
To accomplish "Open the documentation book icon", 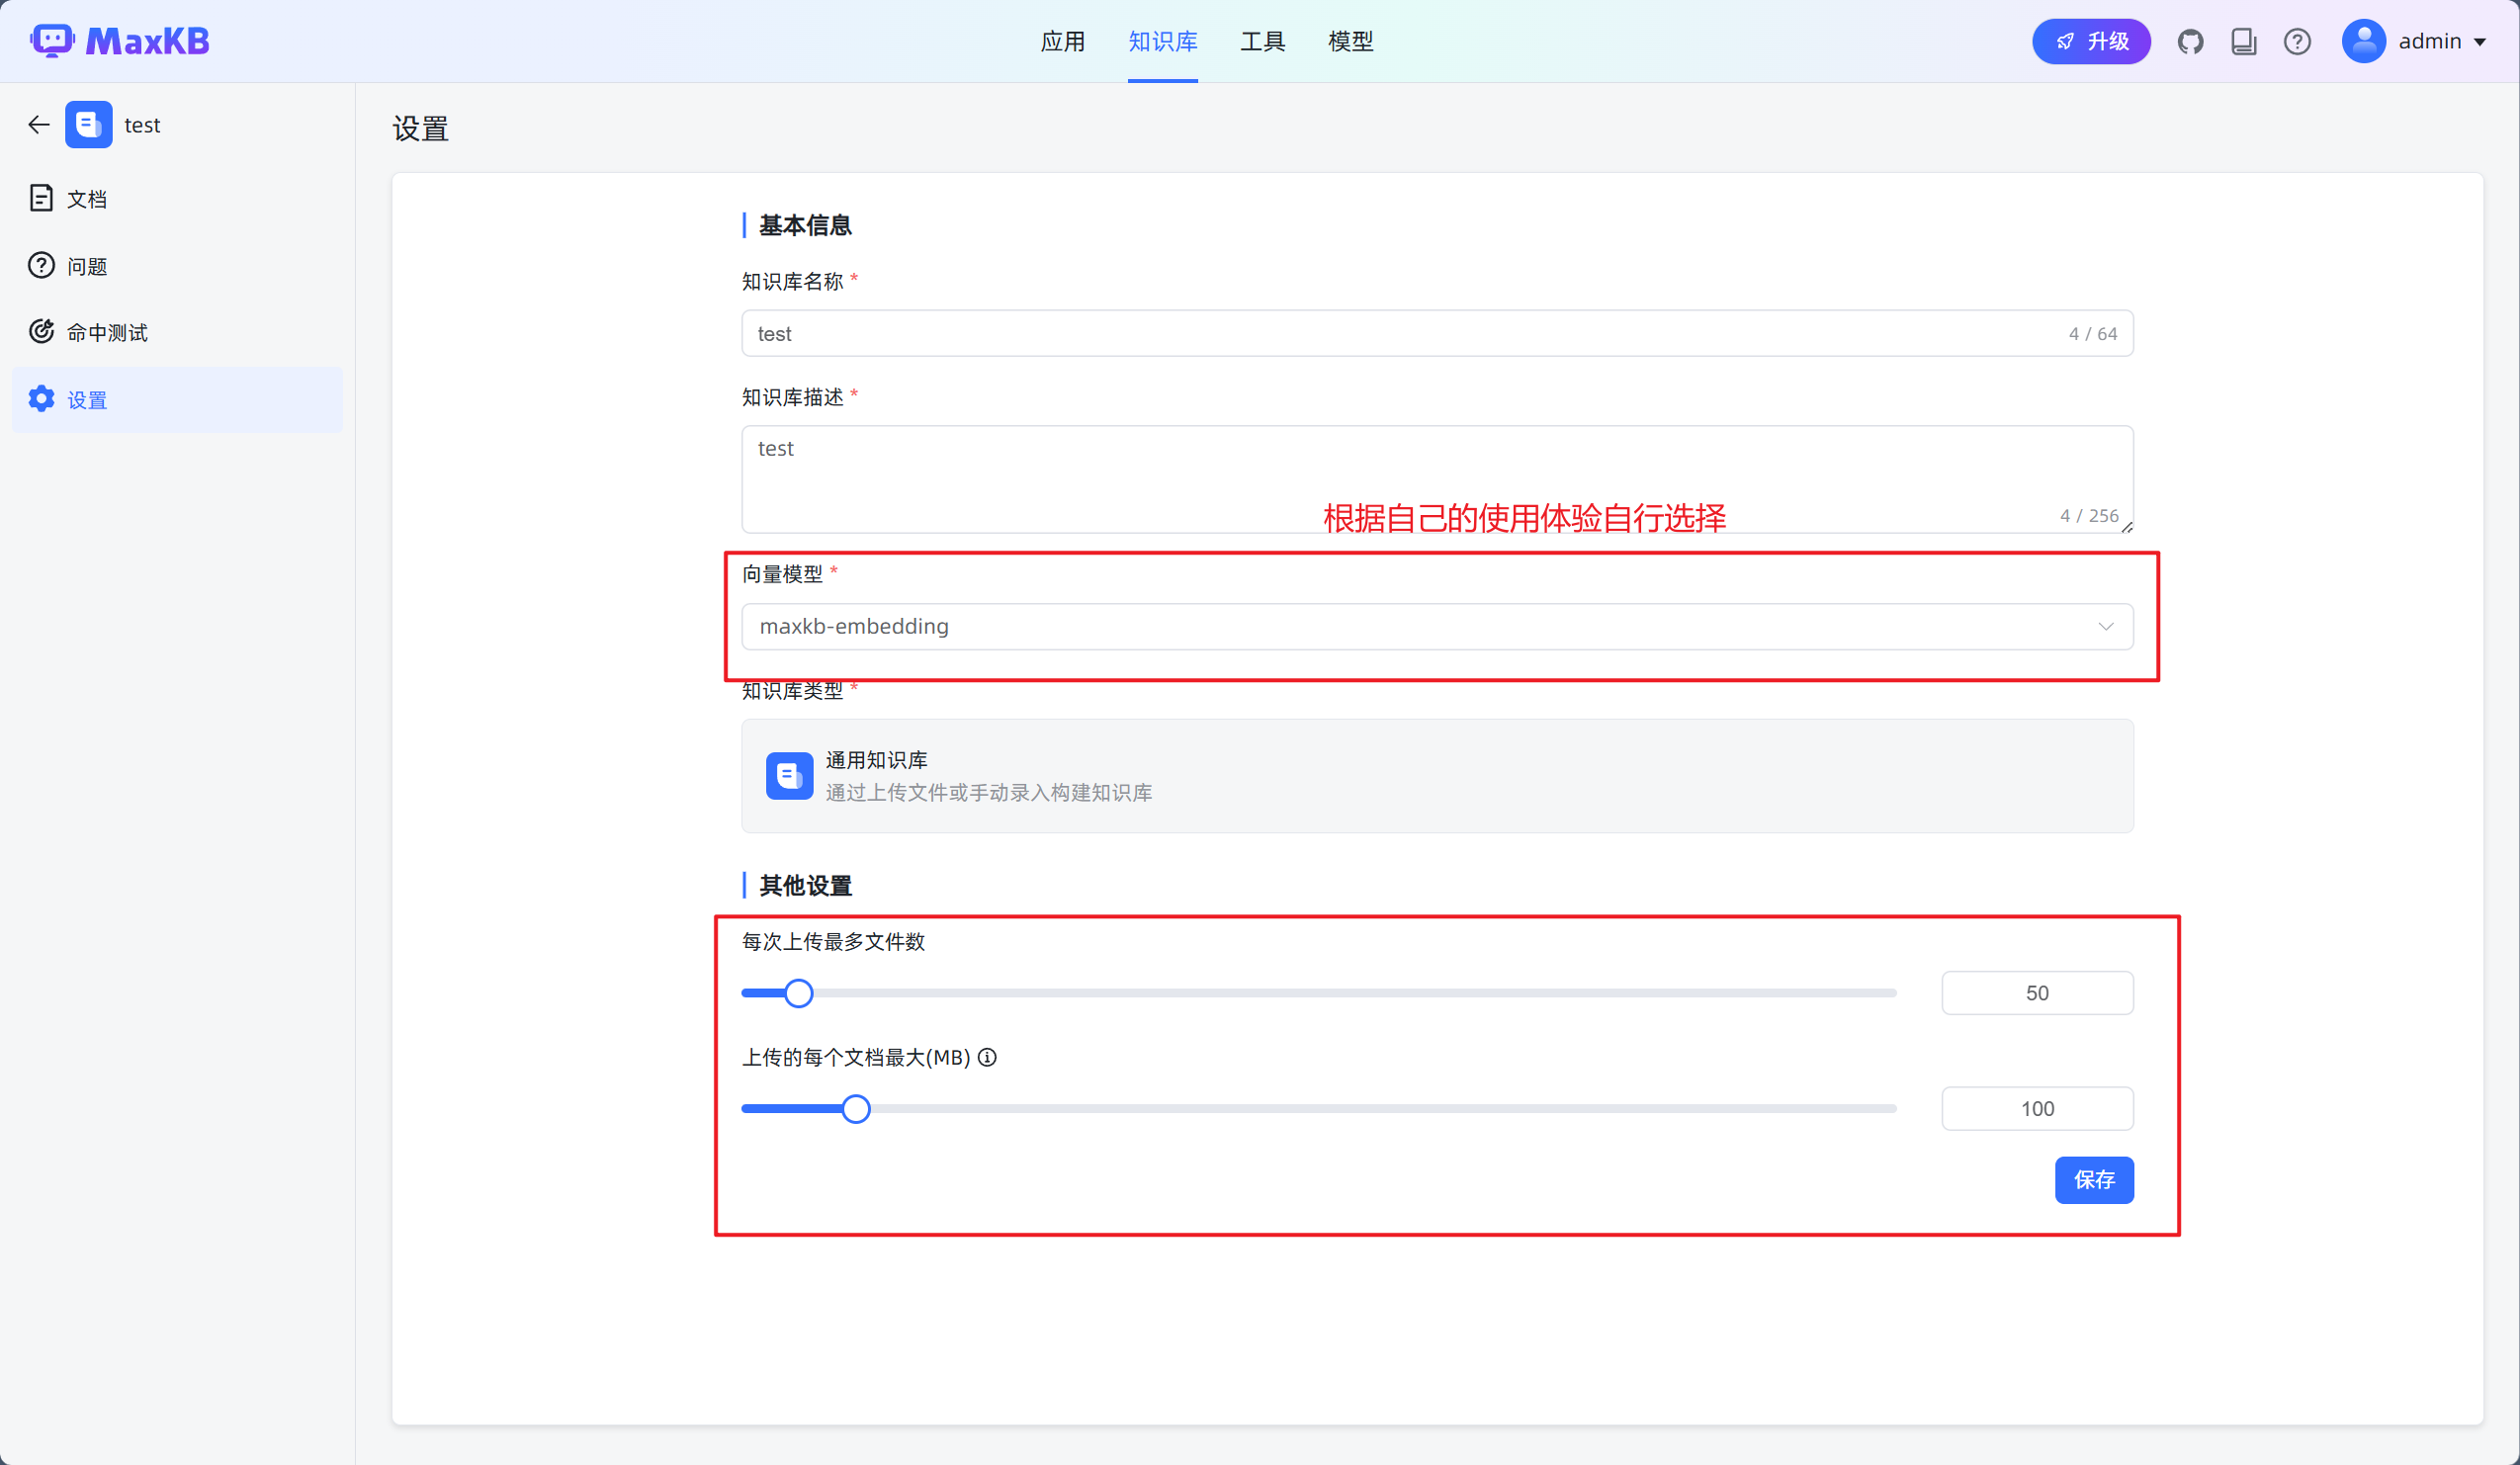I will pos(2243,42).
